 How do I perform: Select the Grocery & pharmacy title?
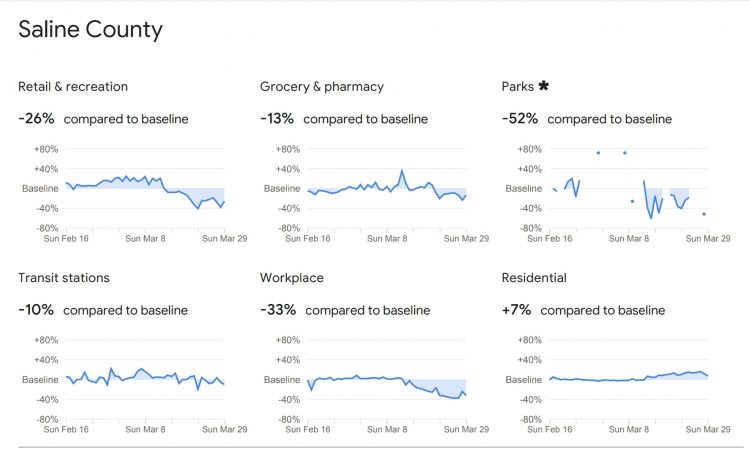[x=321, y=87]
